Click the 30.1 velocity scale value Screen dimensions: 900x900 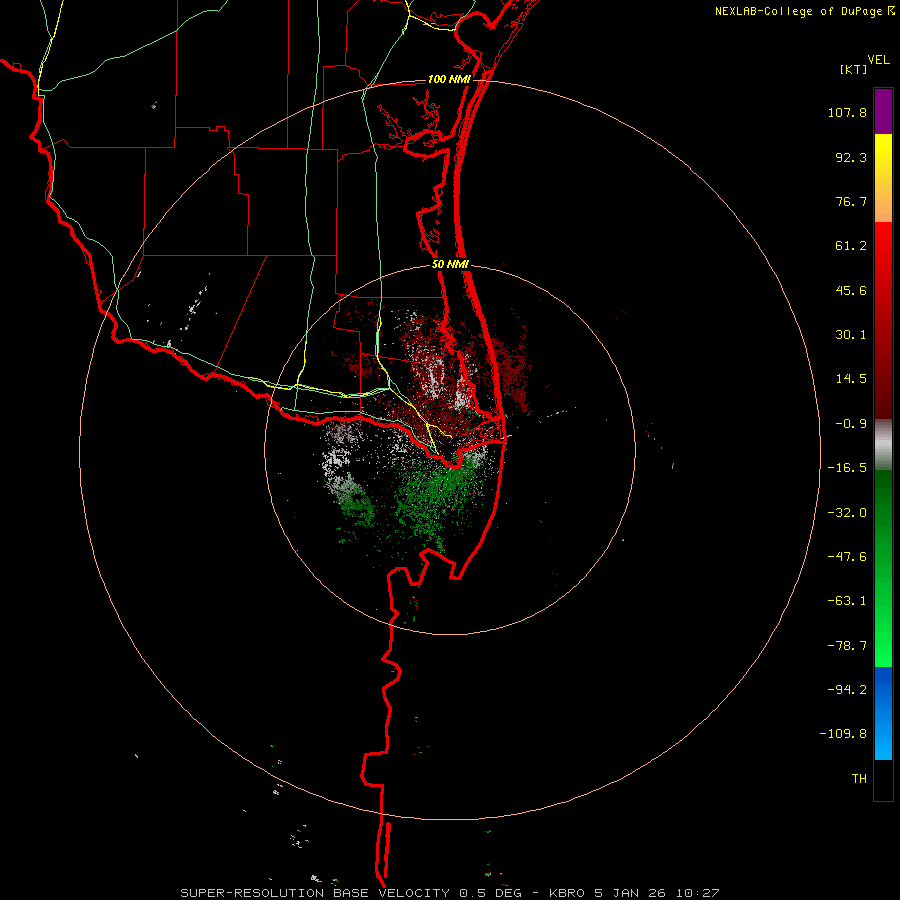[851, 335]
